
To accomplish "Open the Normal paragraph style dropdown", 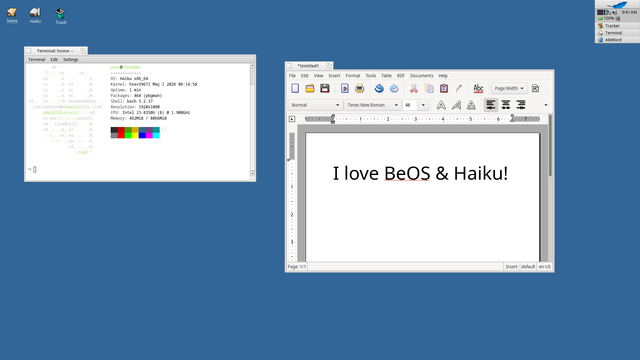I will pos(315,105).
